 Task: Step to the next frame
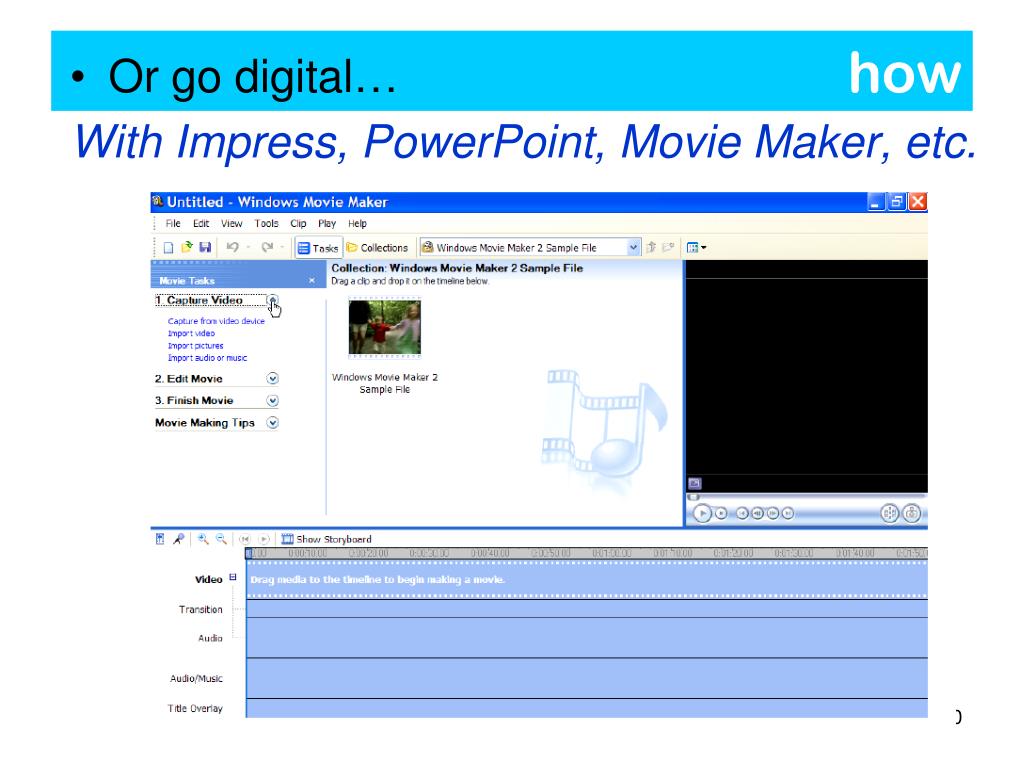click(773, 513)
